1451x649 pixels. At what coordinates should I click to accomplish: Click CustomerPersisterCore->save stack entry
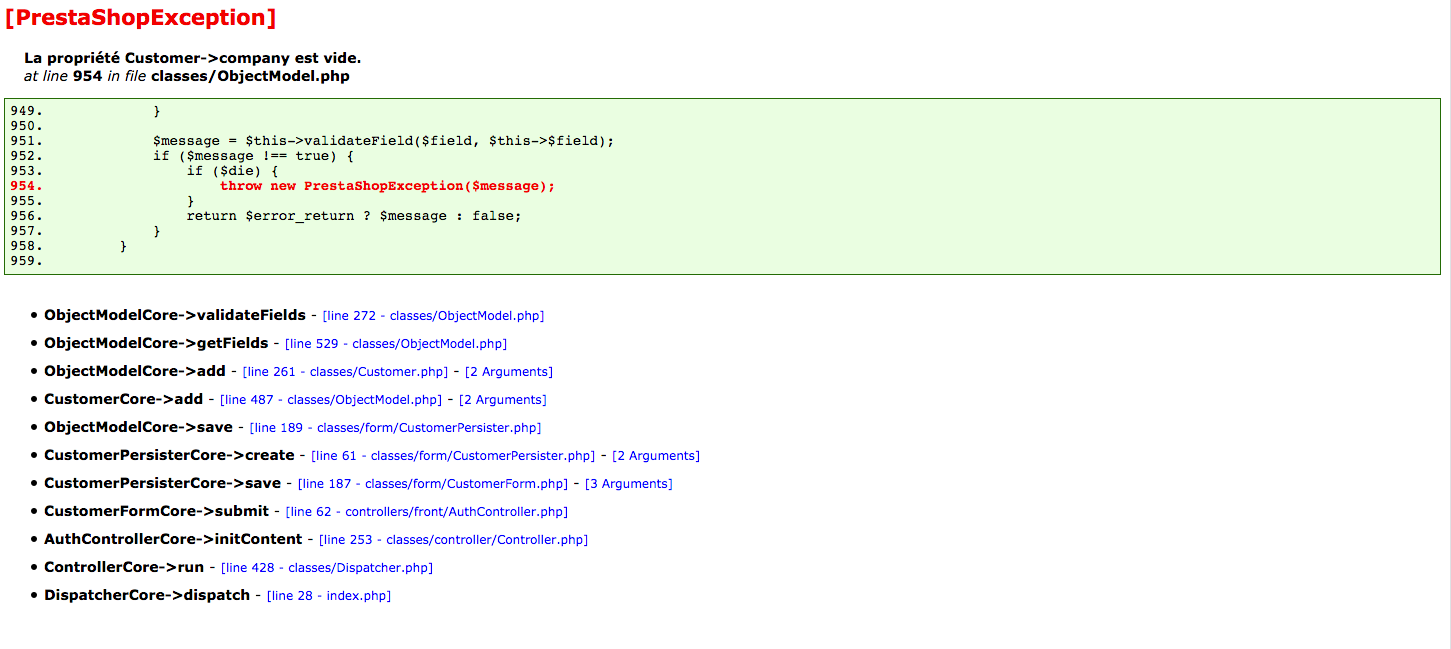click(162, 483)
